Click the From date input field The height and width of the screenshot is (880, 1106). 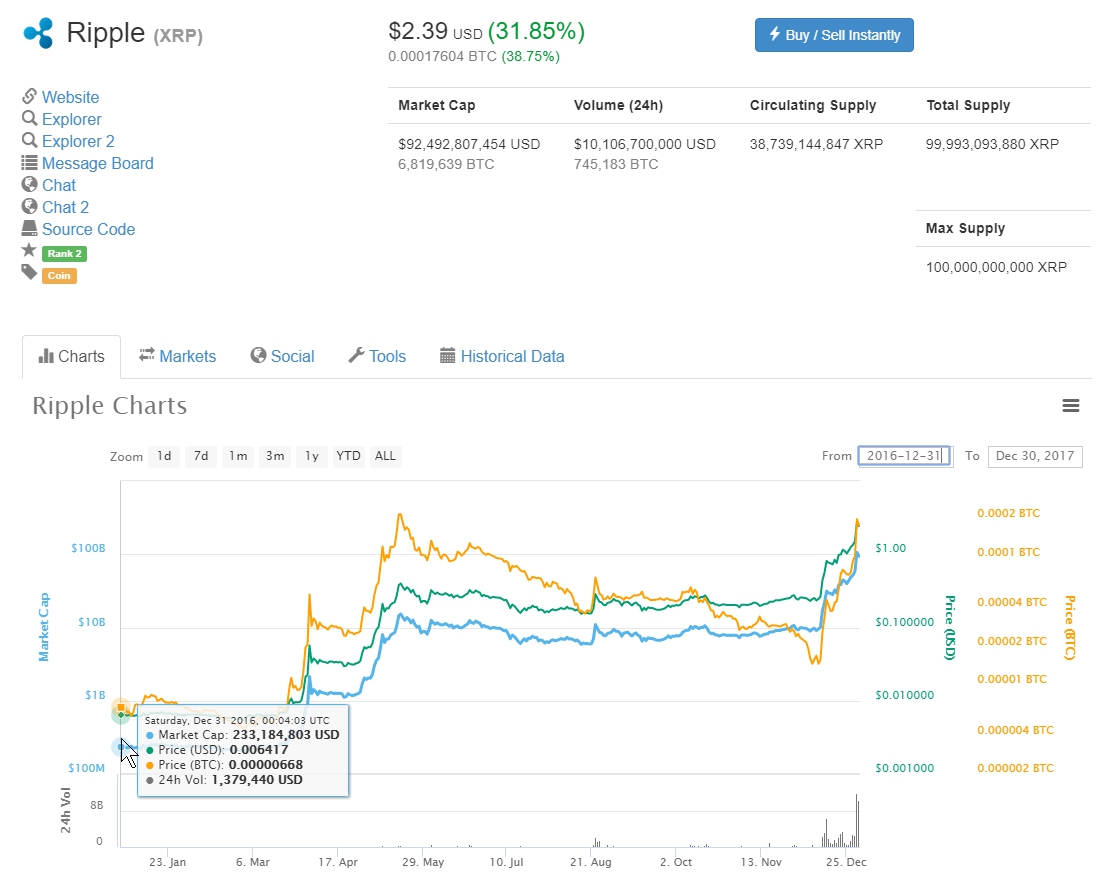point(904,456)
